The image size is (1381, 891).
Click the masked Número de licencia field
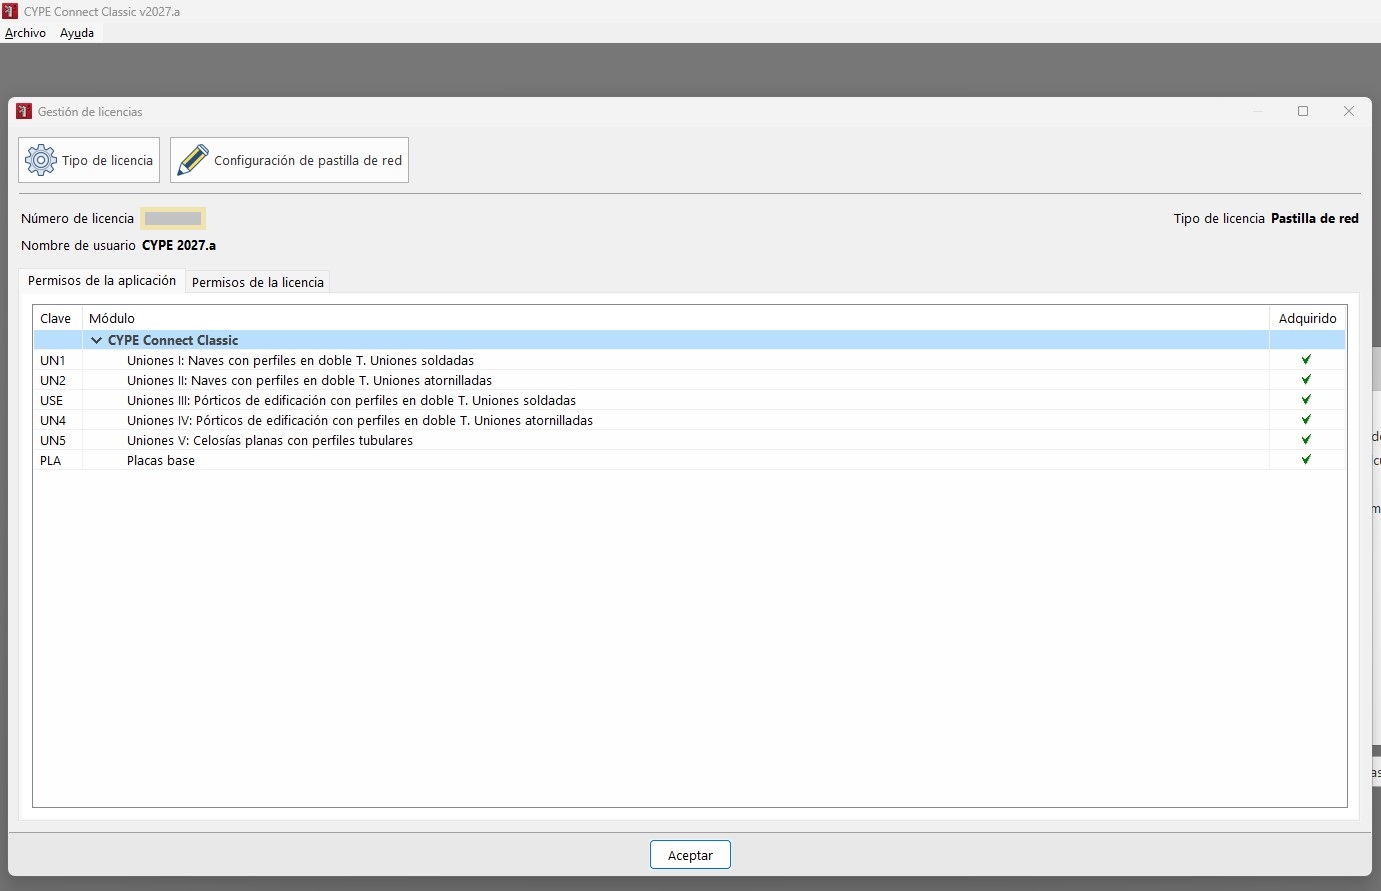tap(173, 218)
